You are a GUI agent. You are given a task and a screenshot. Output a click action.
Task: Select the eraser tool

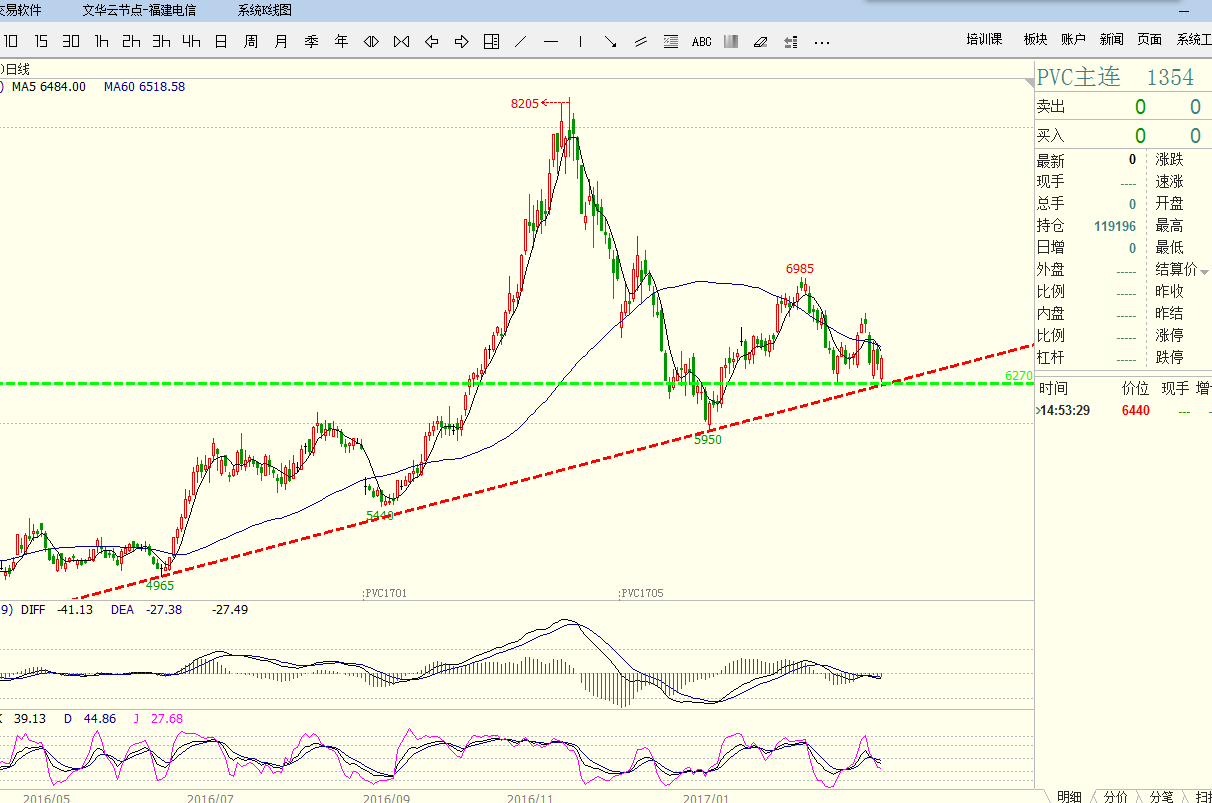coord(761,41)
